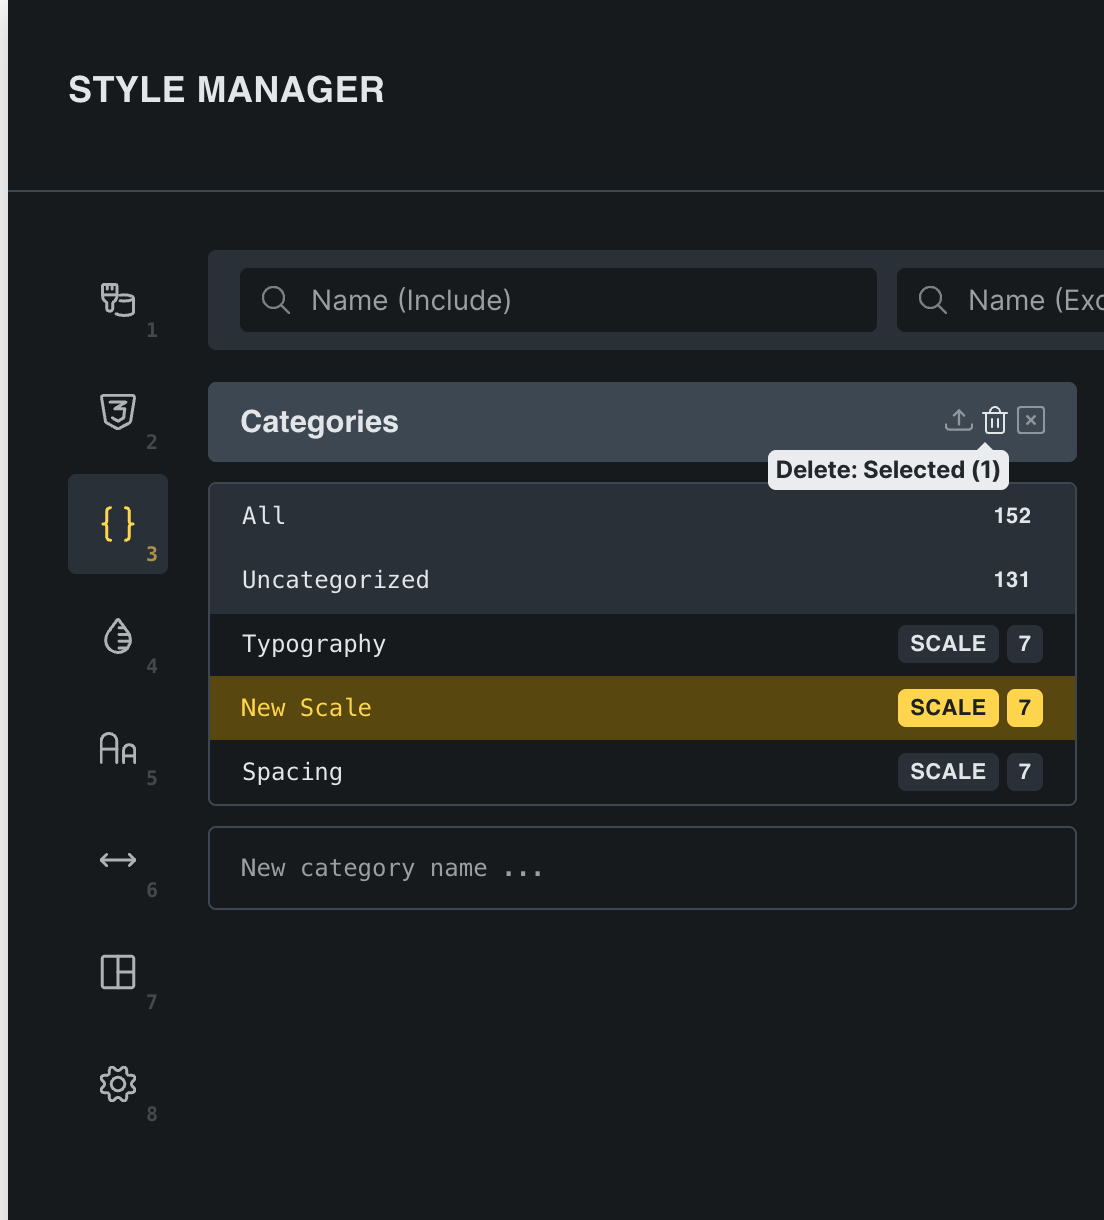Open the brush and database panel
1104x1220 pixels.
point(117,300)
